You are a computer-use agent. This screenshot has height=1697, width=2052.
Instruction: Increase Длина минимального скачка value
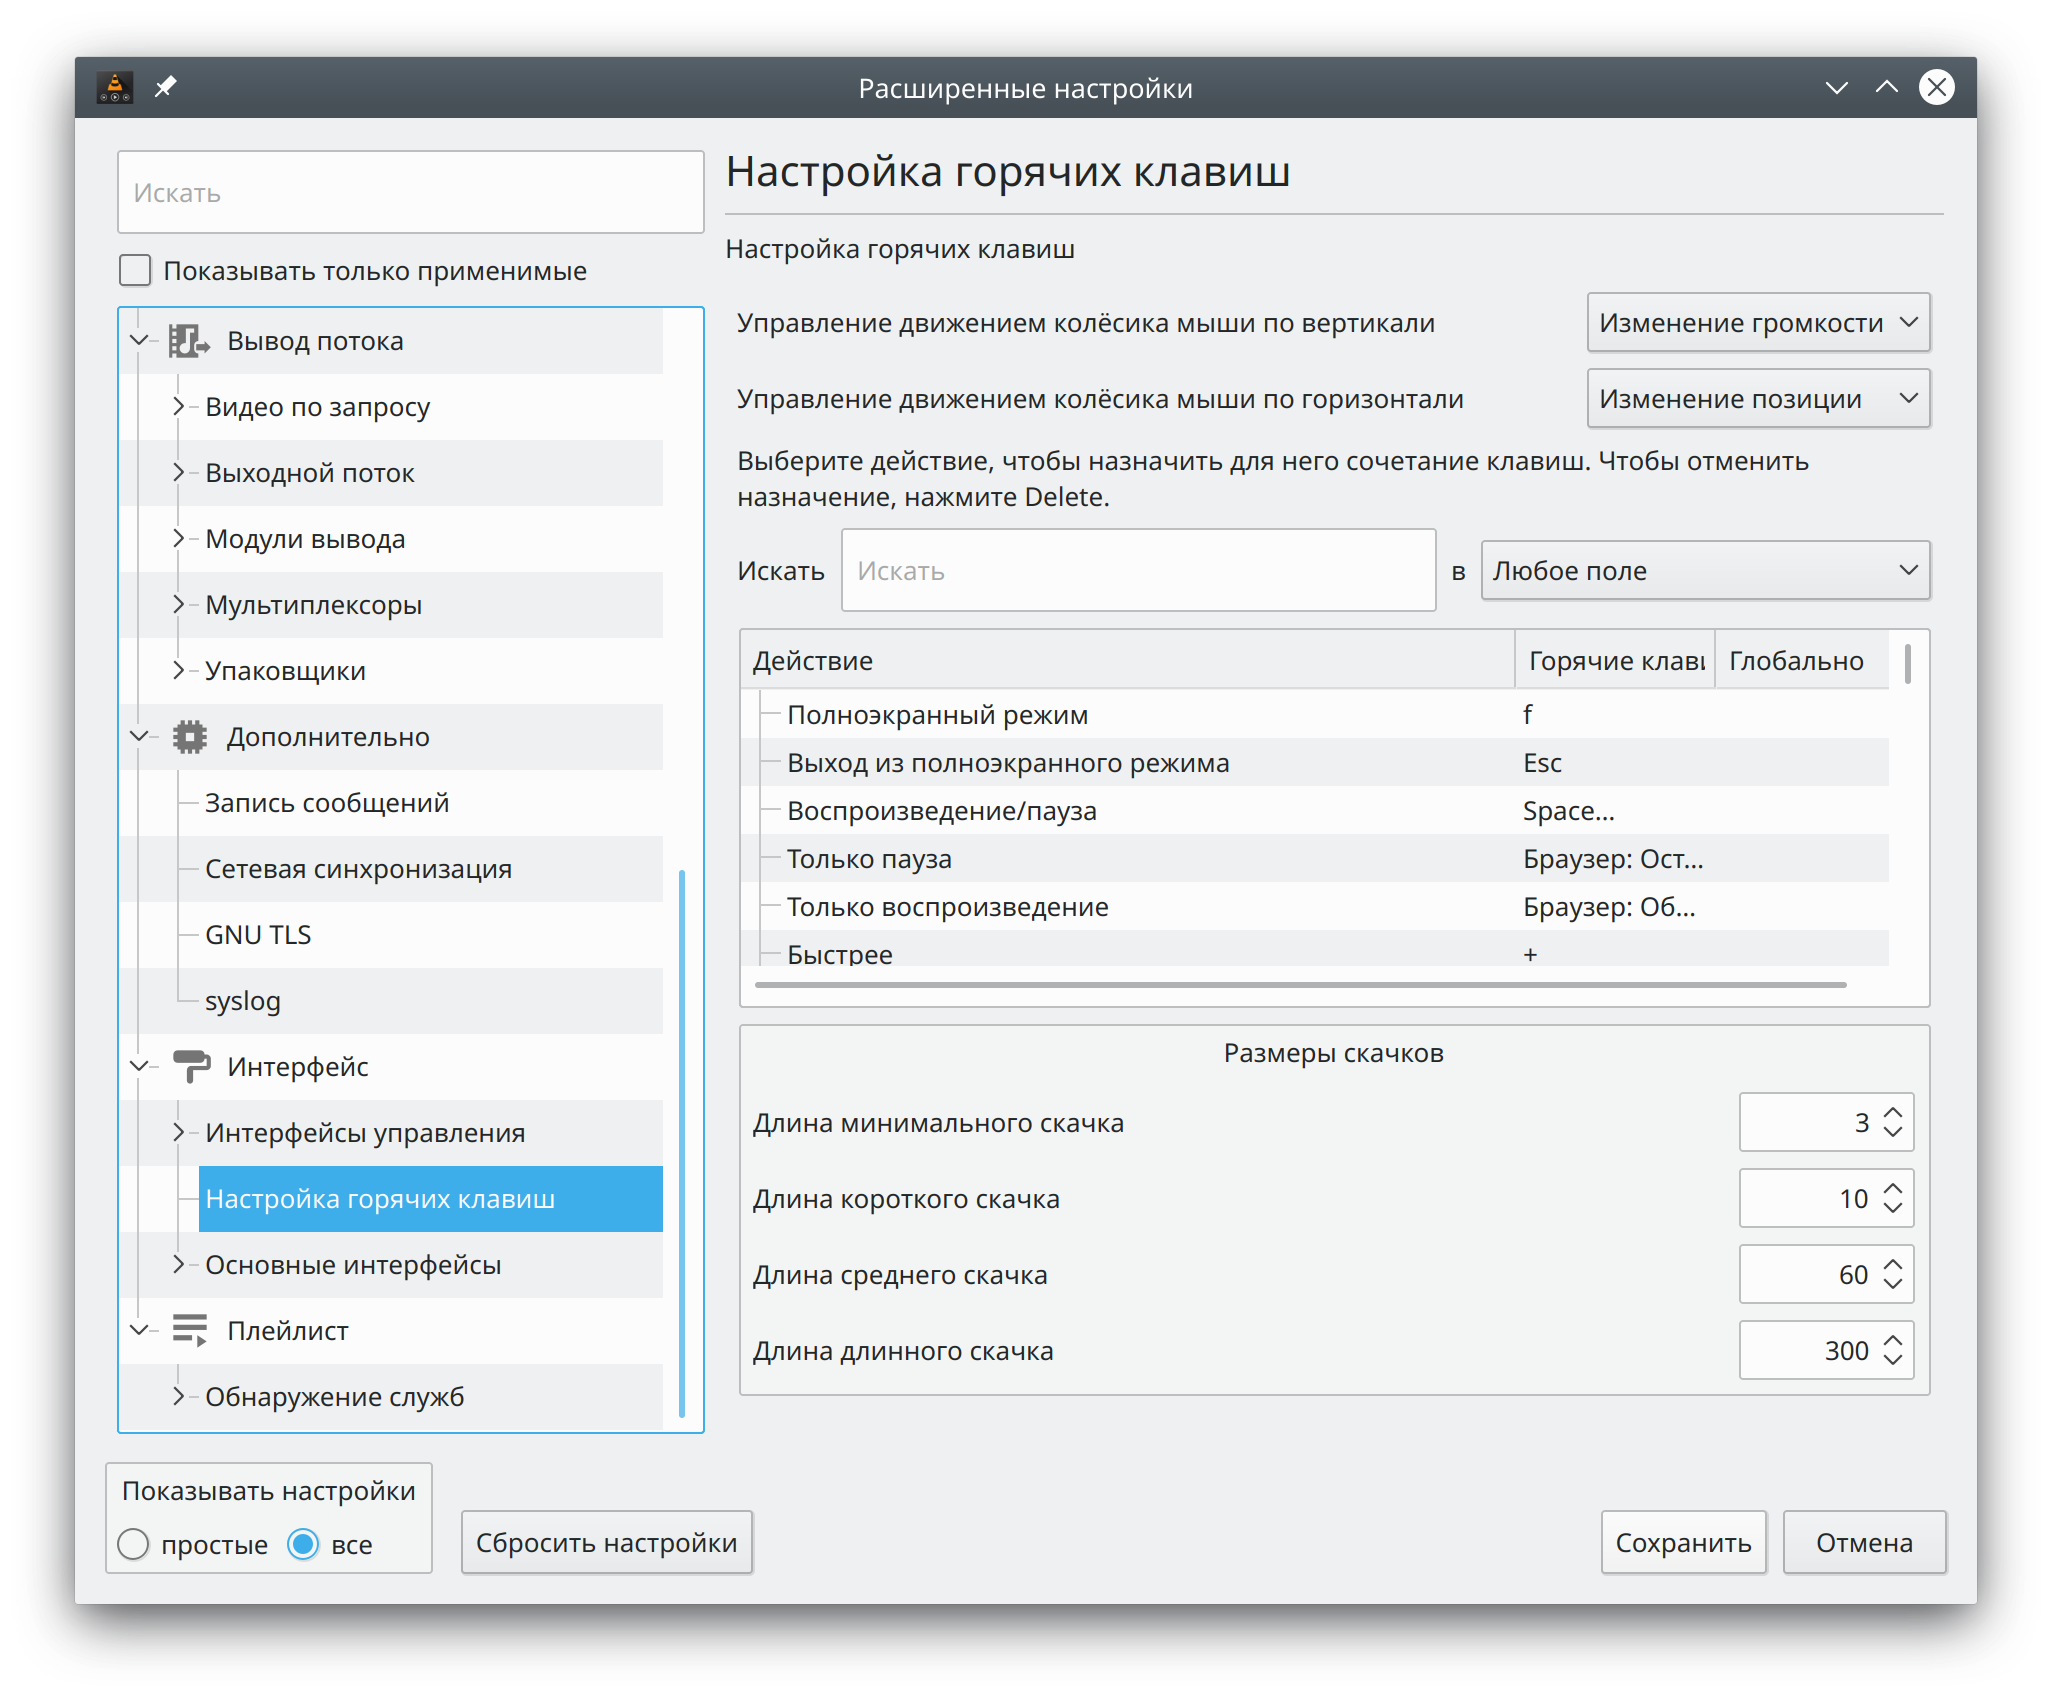pos(1893,1111)
